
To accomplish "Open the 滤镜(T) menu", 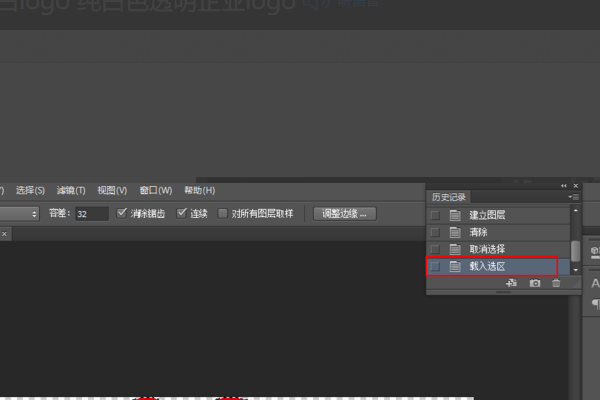I will (71, 190).
